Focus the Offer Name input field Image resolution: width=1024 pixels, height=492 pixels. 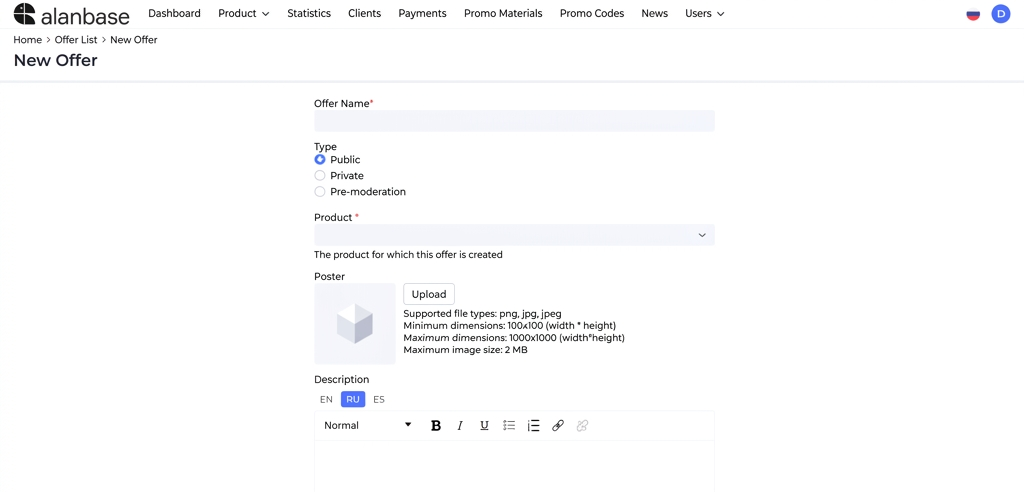(514, 121)
